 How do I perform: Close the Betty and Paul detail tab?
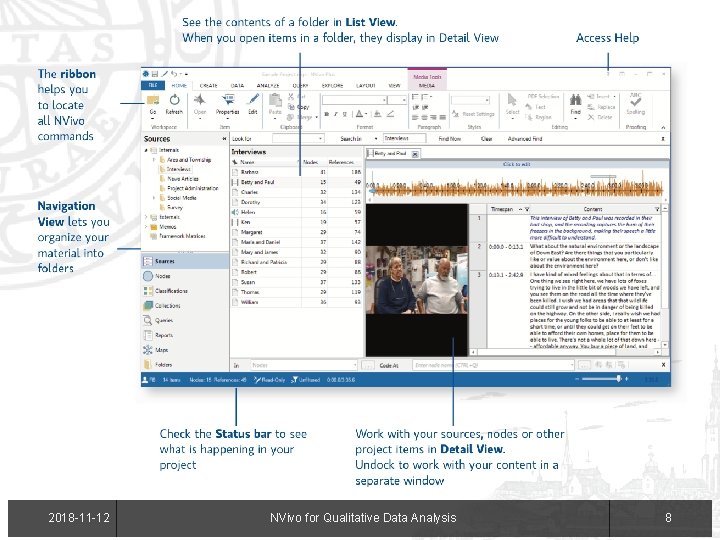tap(415, 154)
